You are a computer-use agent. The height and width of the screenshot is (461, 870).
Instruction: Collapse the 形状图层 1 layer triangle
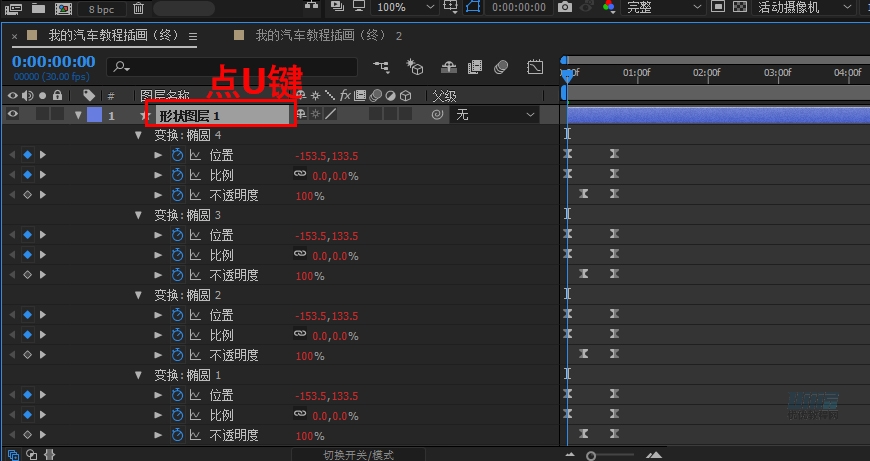pyautogui.click(x=78, y=115)
